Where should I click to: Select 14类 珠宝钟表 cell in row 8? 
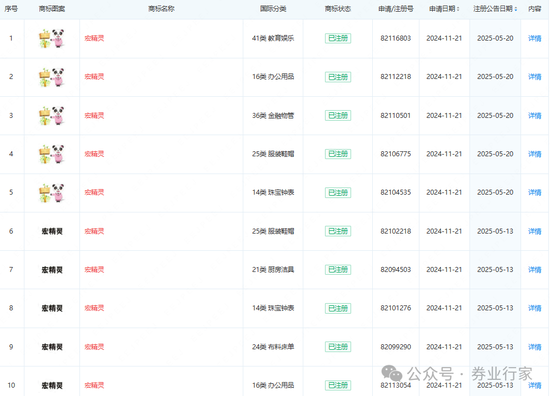point(273,308)
